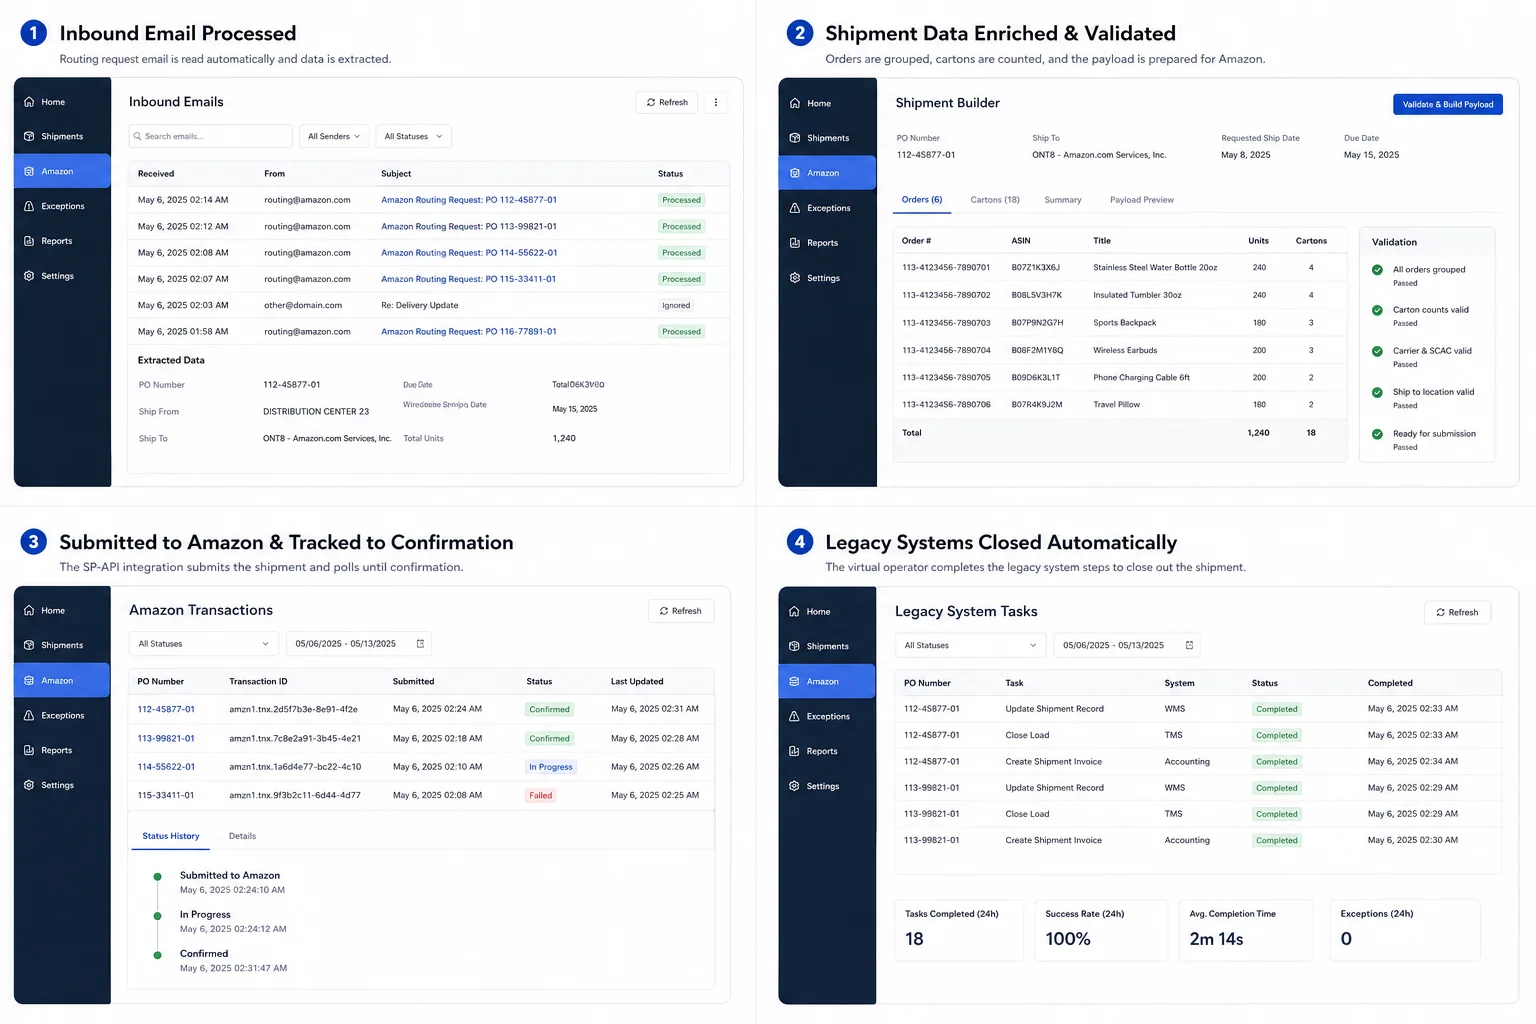
Task: Open Settings in the Legacy System Tasks sidebar
Action: tap(814, 786)
